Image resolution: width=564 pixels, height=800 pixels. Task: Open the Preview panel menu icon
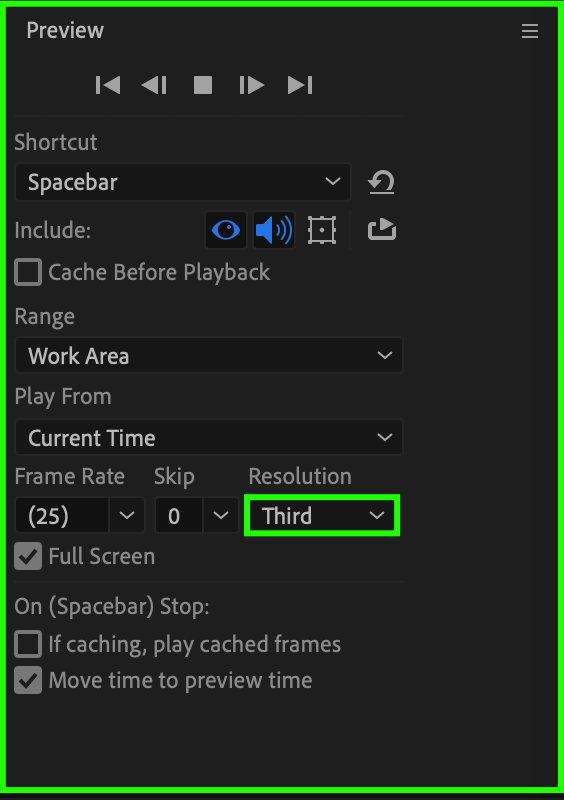coord(530,31)
